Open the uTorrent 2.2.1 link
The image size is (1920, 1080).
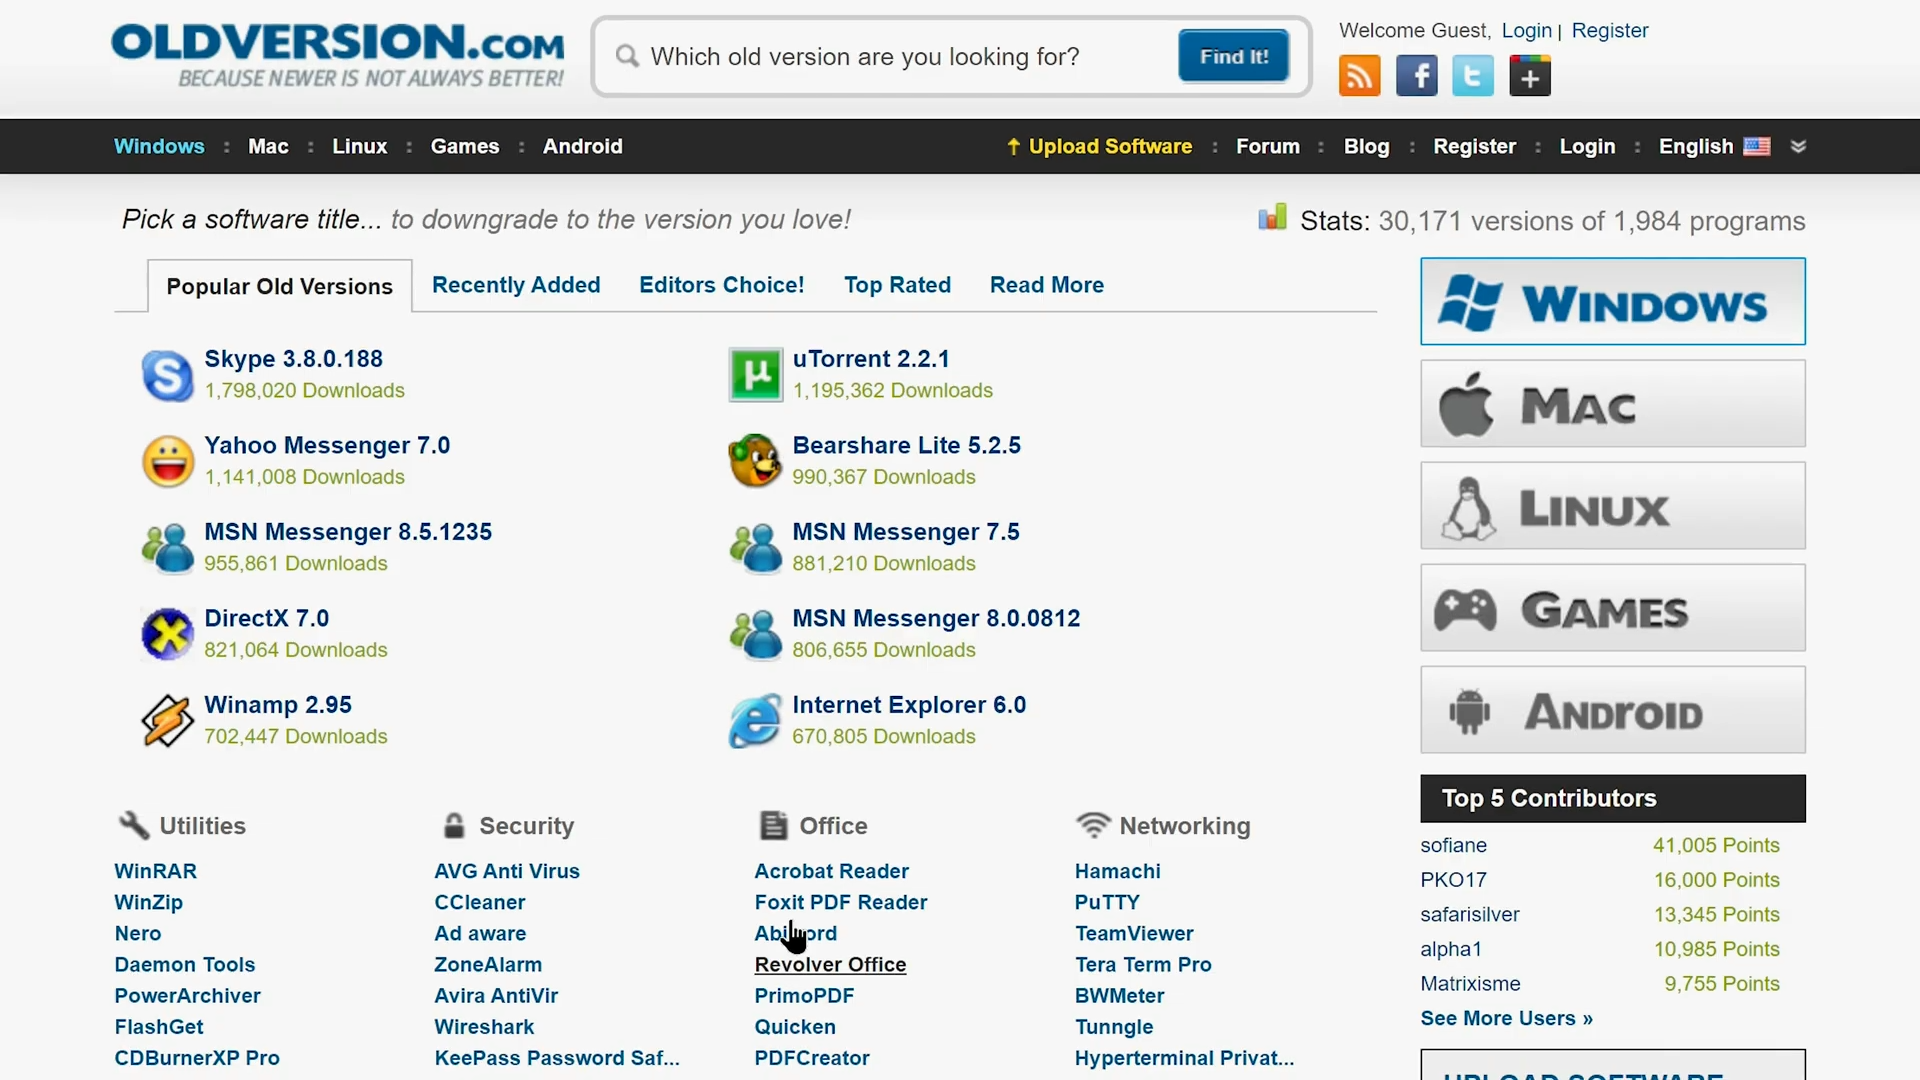[870, 358]
